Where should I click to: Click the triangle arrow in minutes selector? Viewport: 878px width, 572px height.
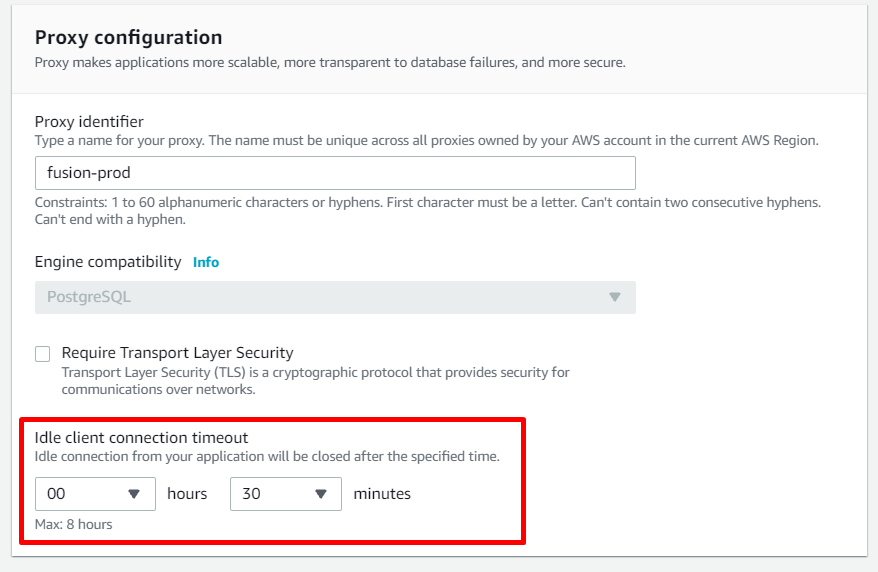320,494
